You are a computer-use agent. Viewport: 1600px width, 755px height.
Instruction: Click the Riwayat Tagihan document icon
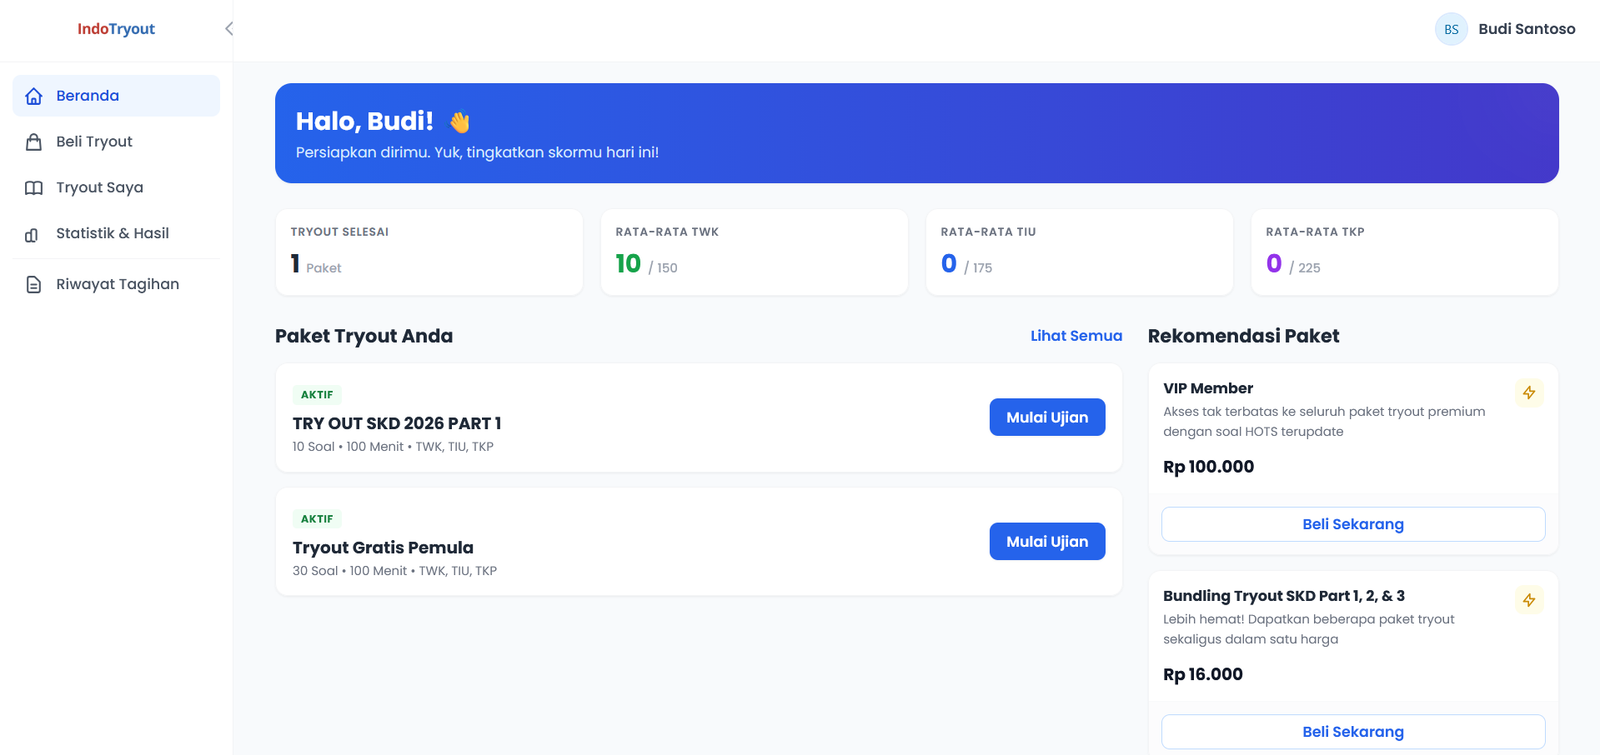[x=34, y=285]
